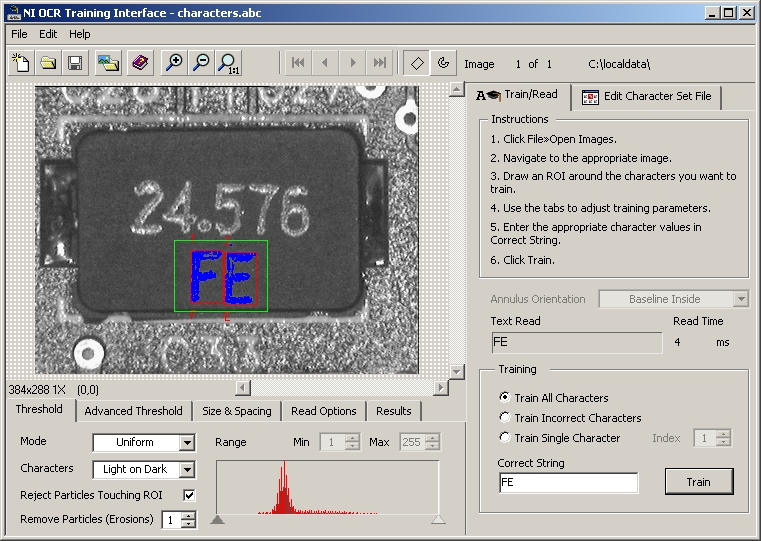Viewport: 761px width, 541px height.
Task: Toggle Reject Particles Touching ROI checkbox
Action: point(189,495)
